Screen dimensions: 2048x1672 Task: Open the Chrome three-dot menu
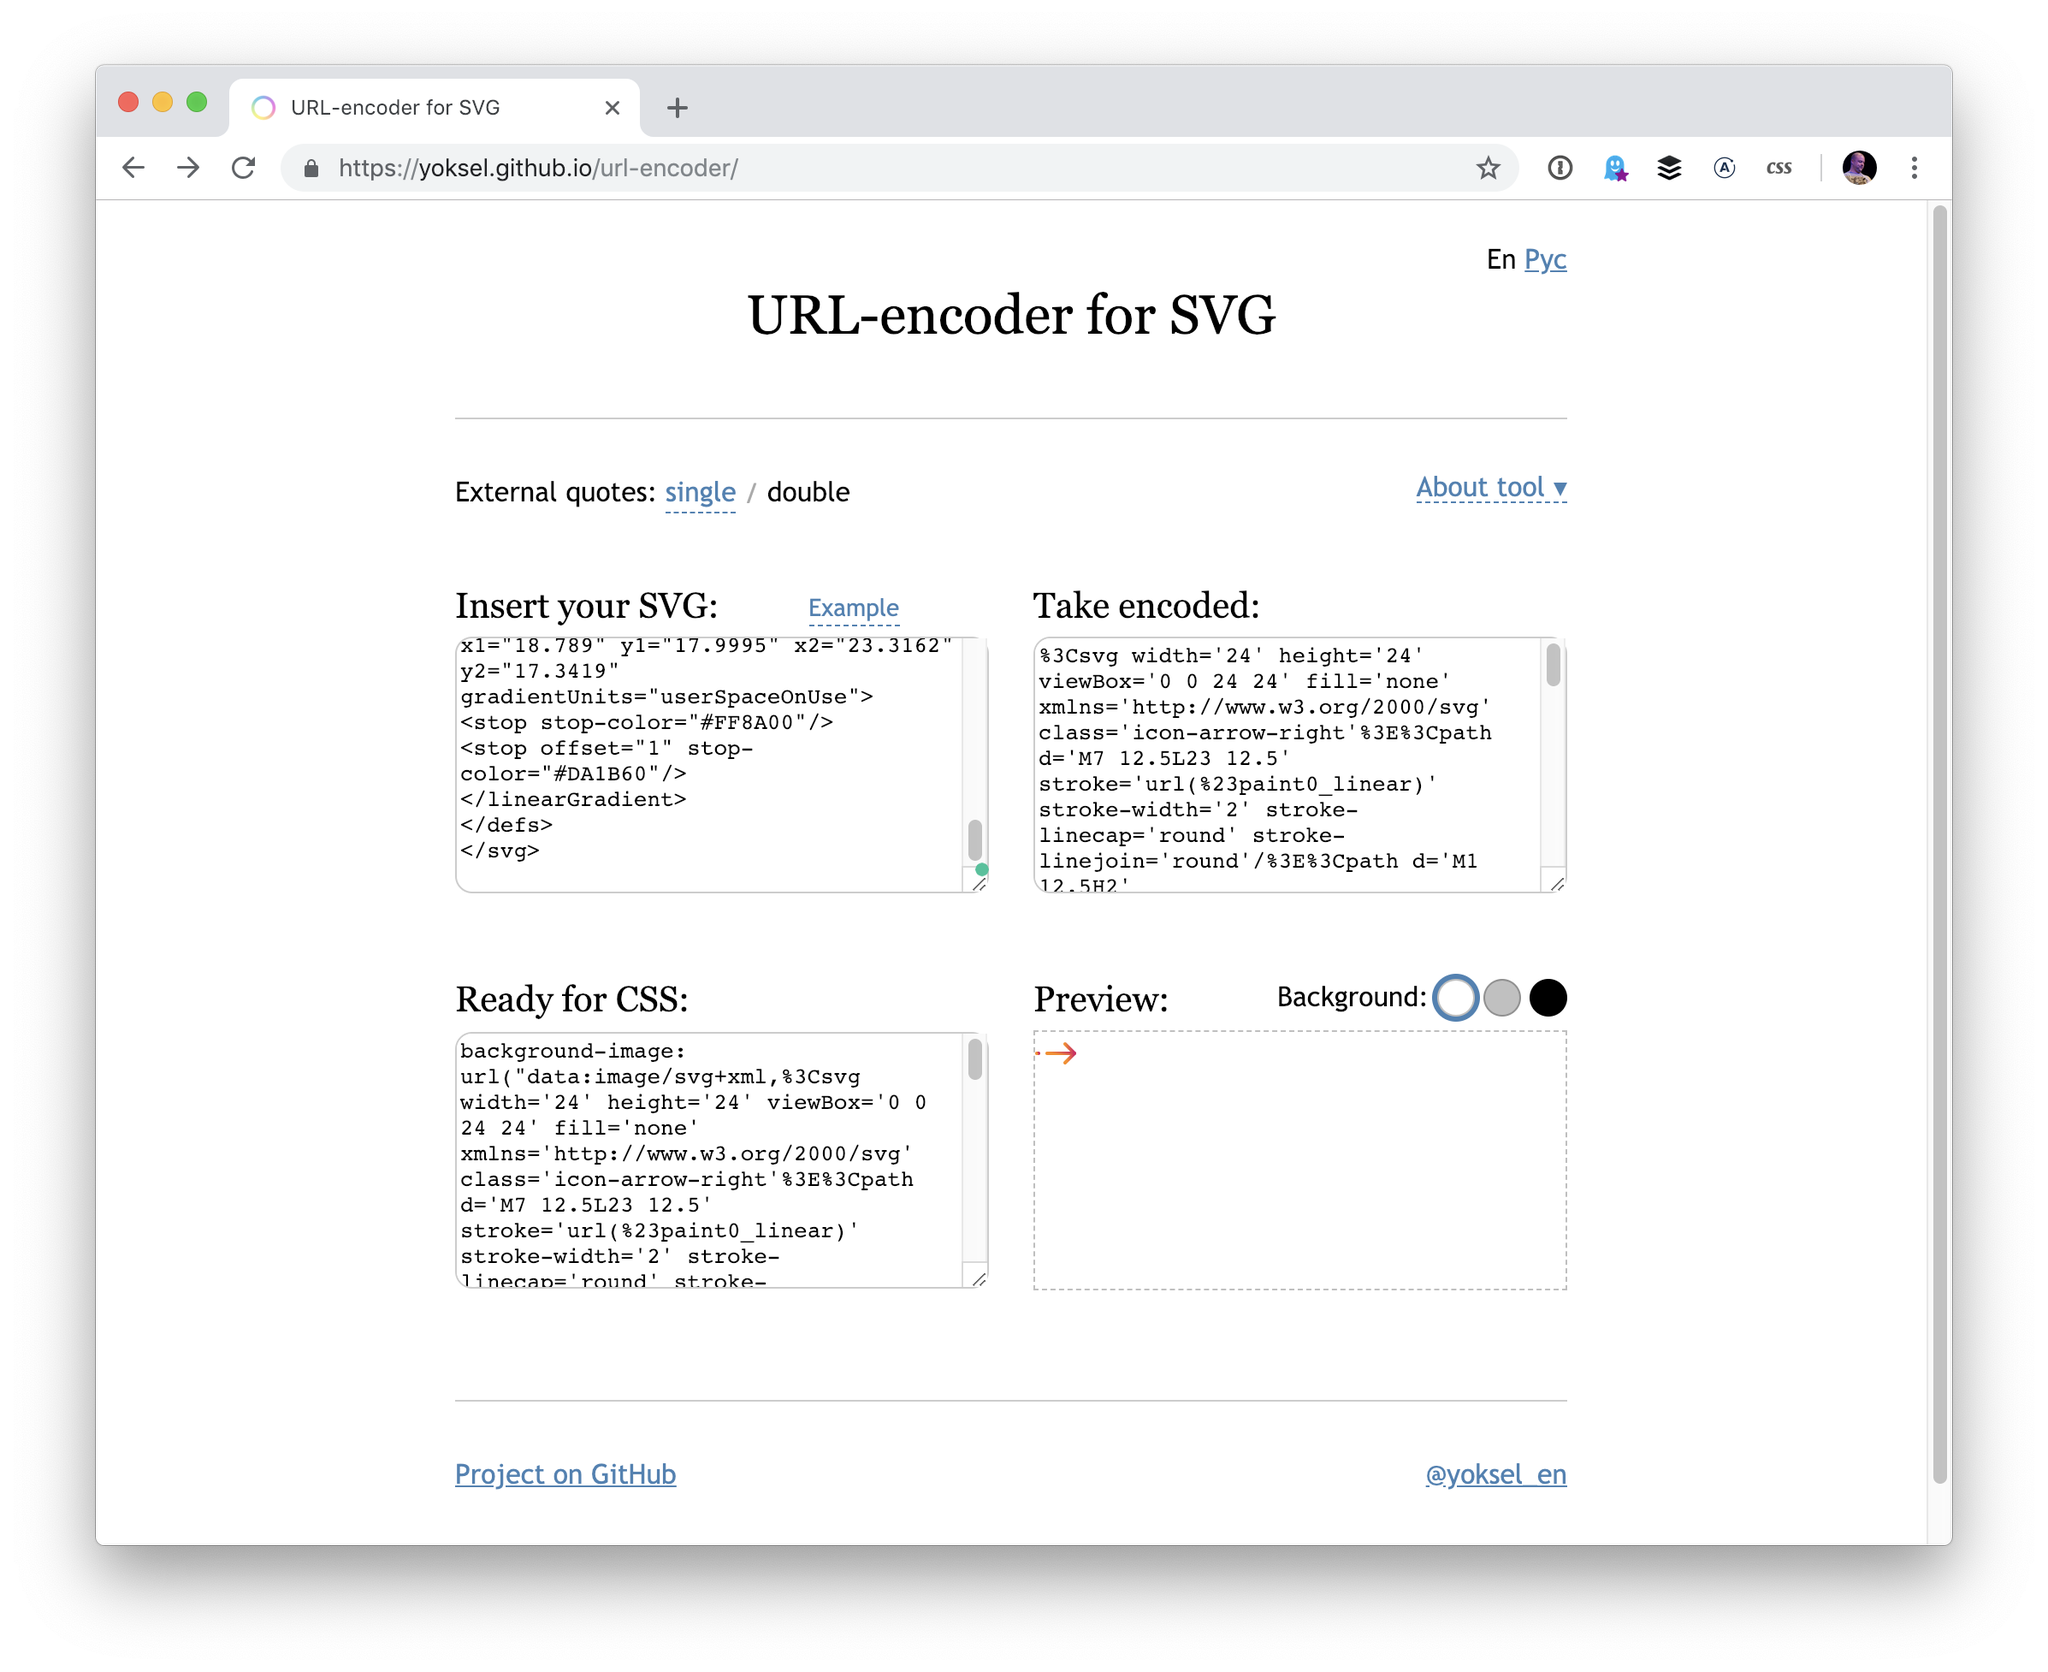[x=1914, y=167]
